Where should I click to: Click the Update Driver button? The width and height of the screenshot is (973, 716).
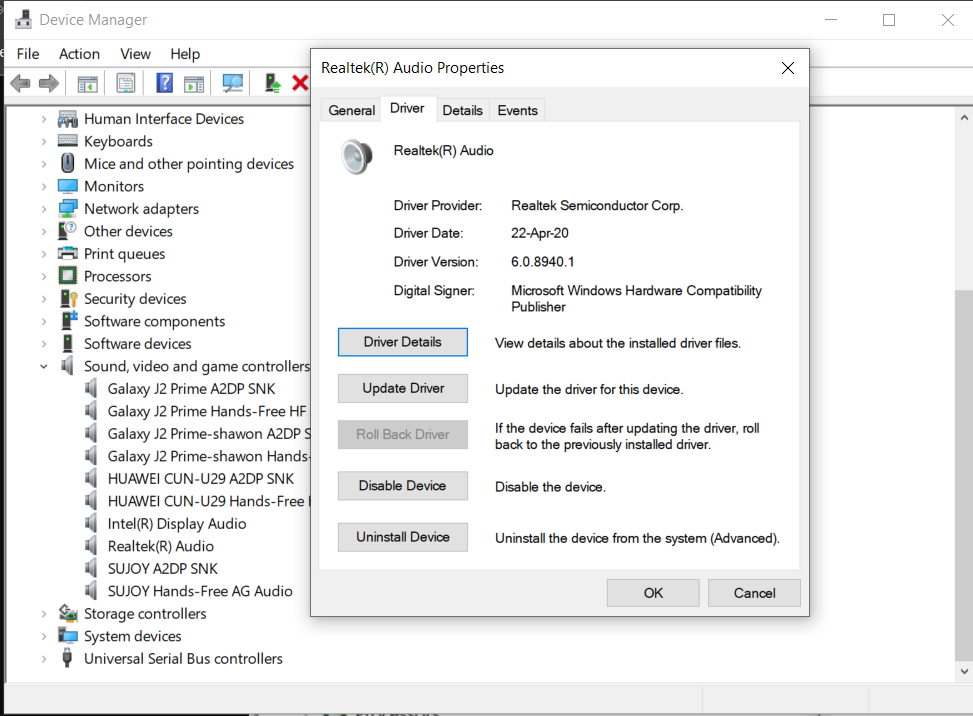click(403, 388)
